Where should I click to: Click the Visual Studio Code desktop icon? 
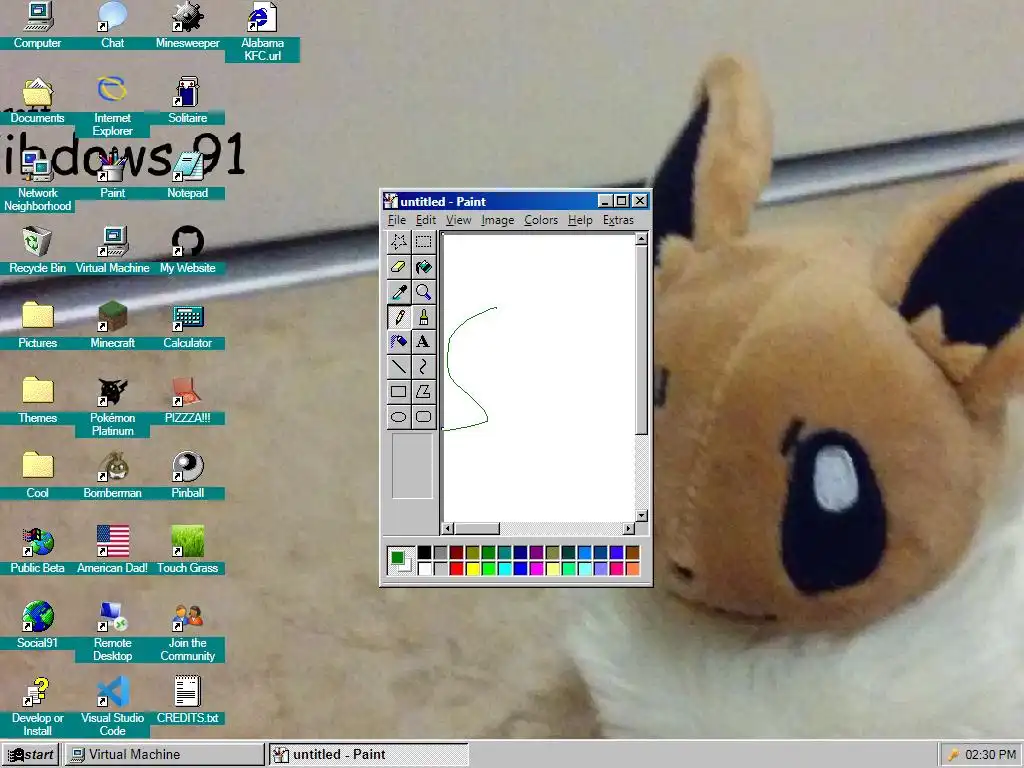112,706
